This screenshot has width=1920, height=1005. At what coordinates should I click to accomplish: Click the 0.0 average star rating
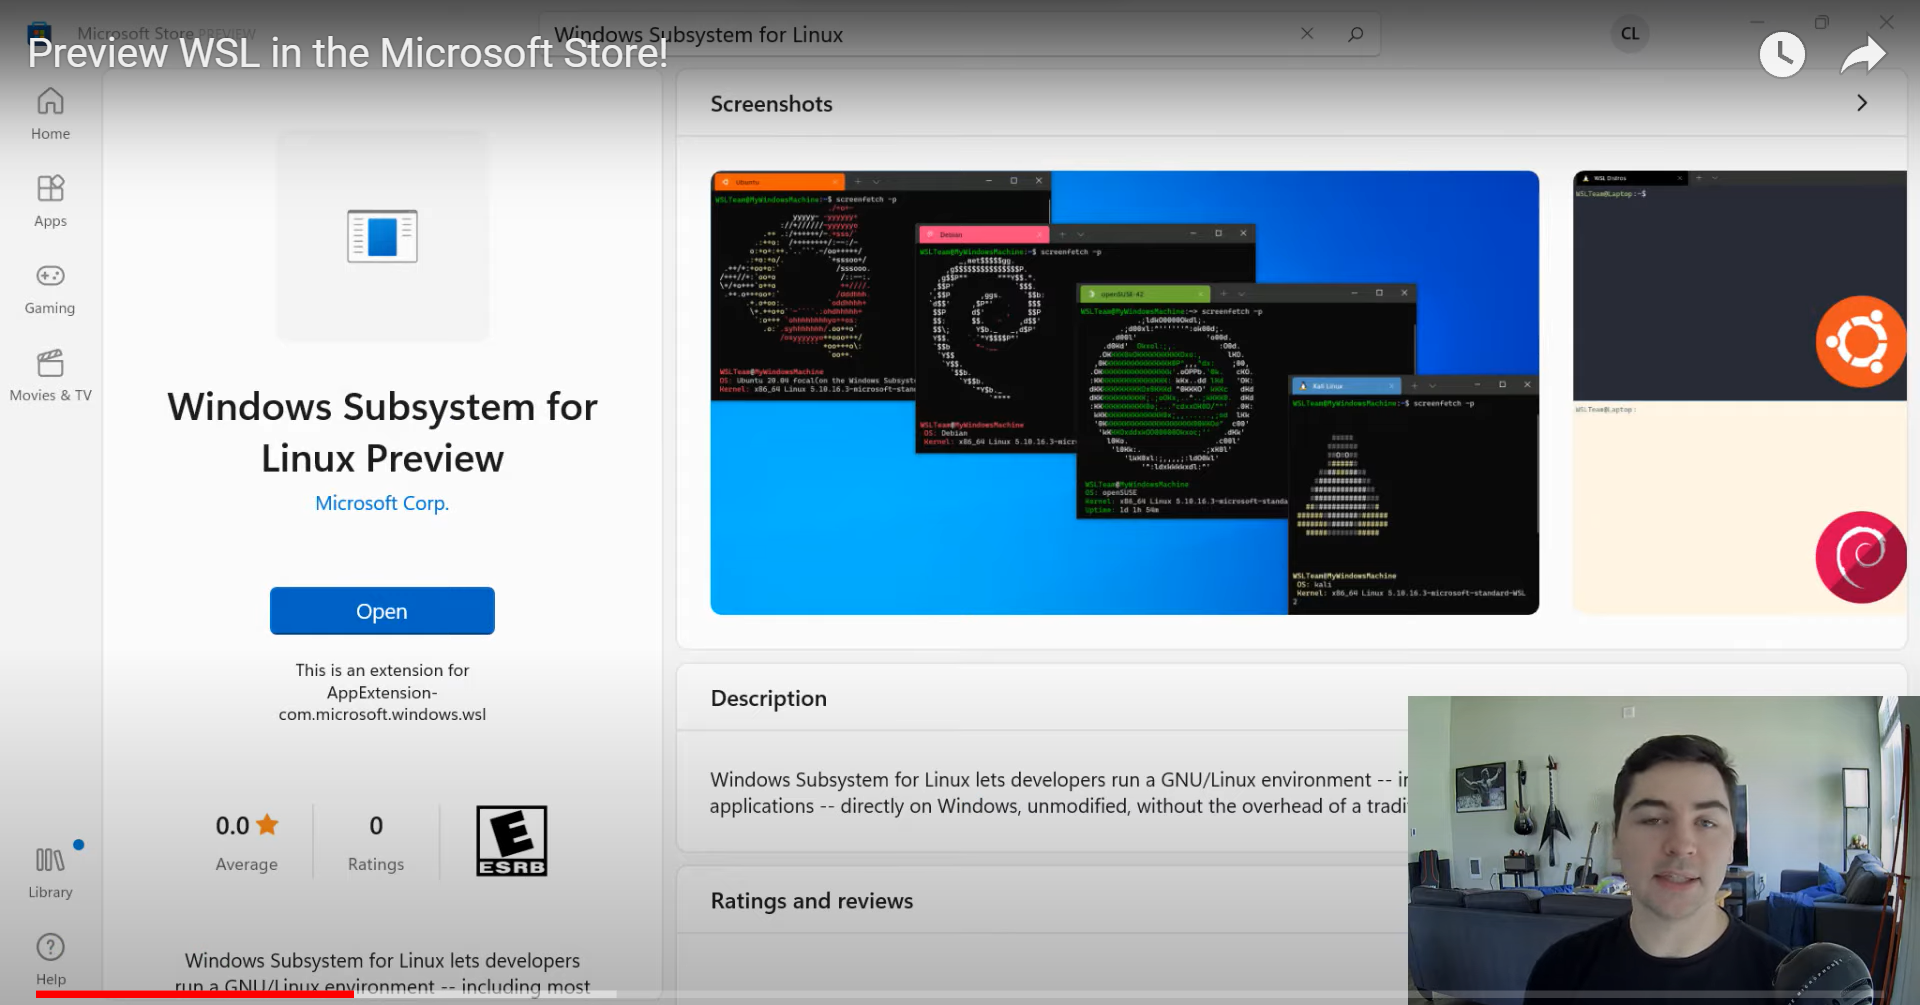coord(247,826)
